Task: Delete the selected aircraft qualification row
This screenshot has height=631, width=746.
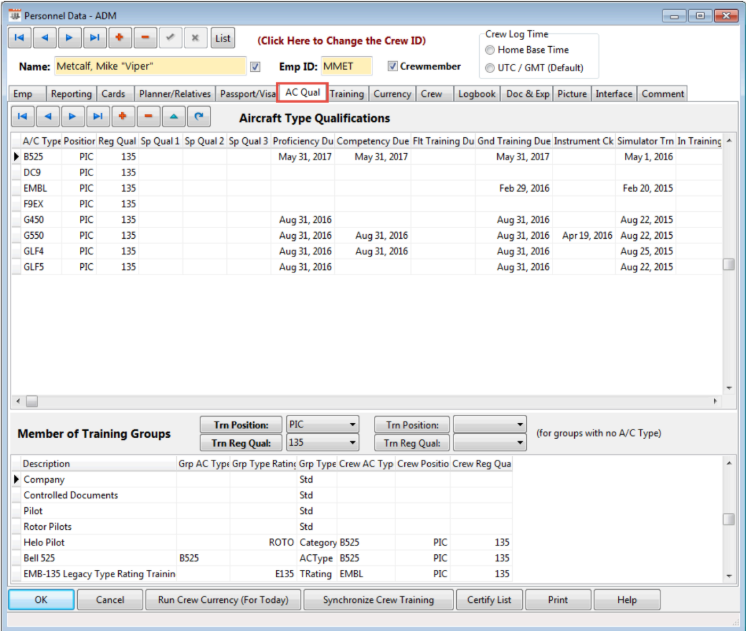Action: (x=149, y=116)
